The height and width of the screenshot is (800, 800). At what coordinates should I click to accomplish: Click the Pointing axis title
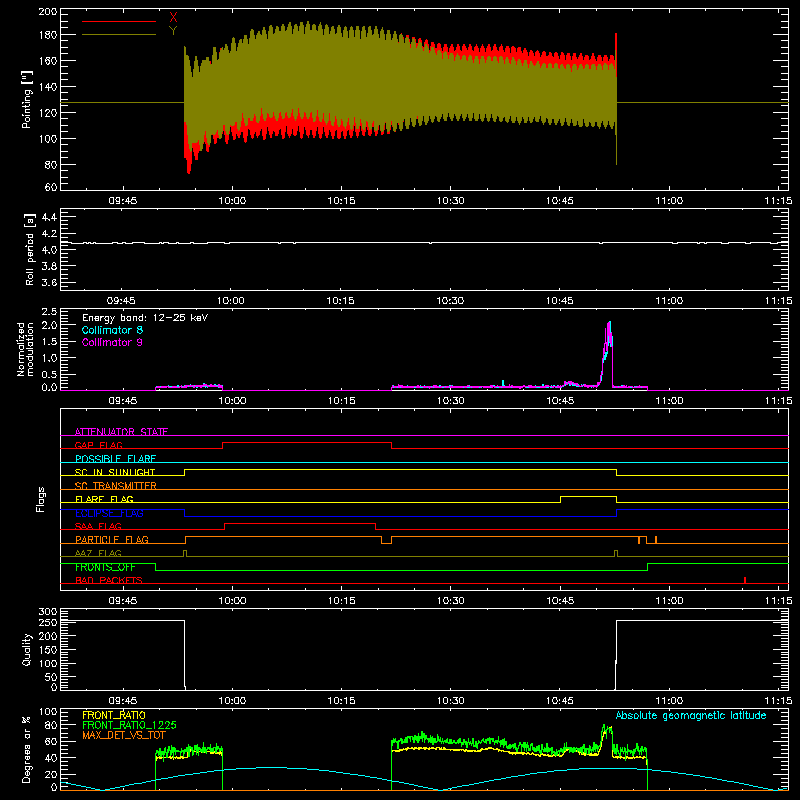tap(27, 99)
